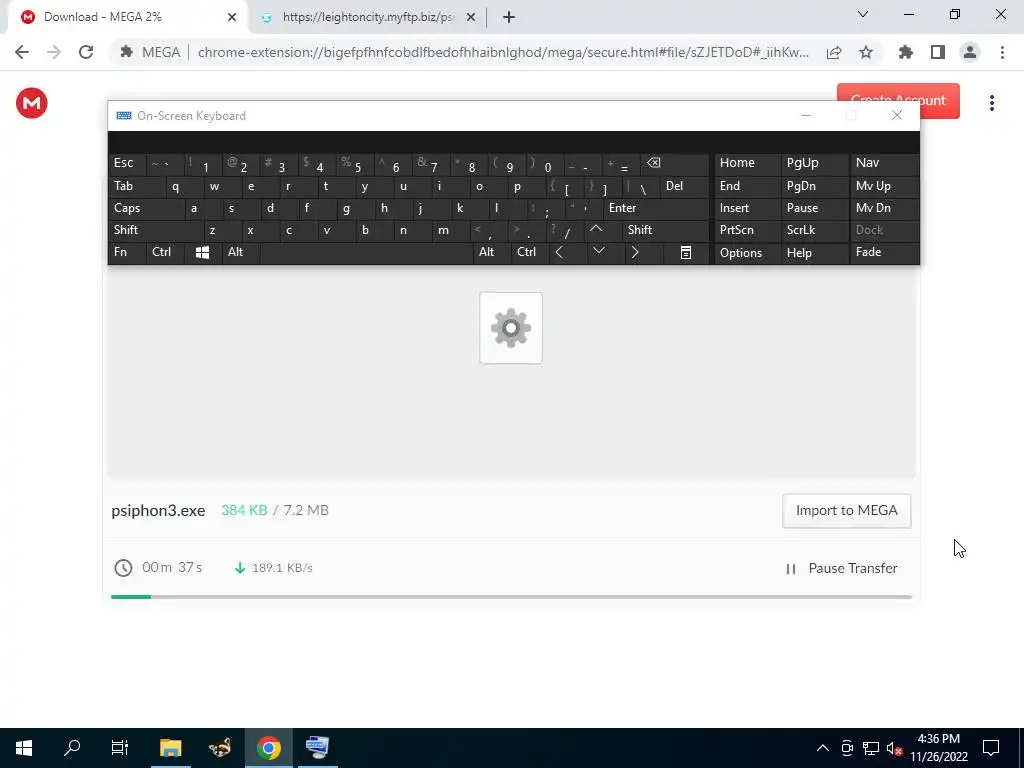Toggle the right Shift key
The image size is (1024, 768).
[665, 230]
